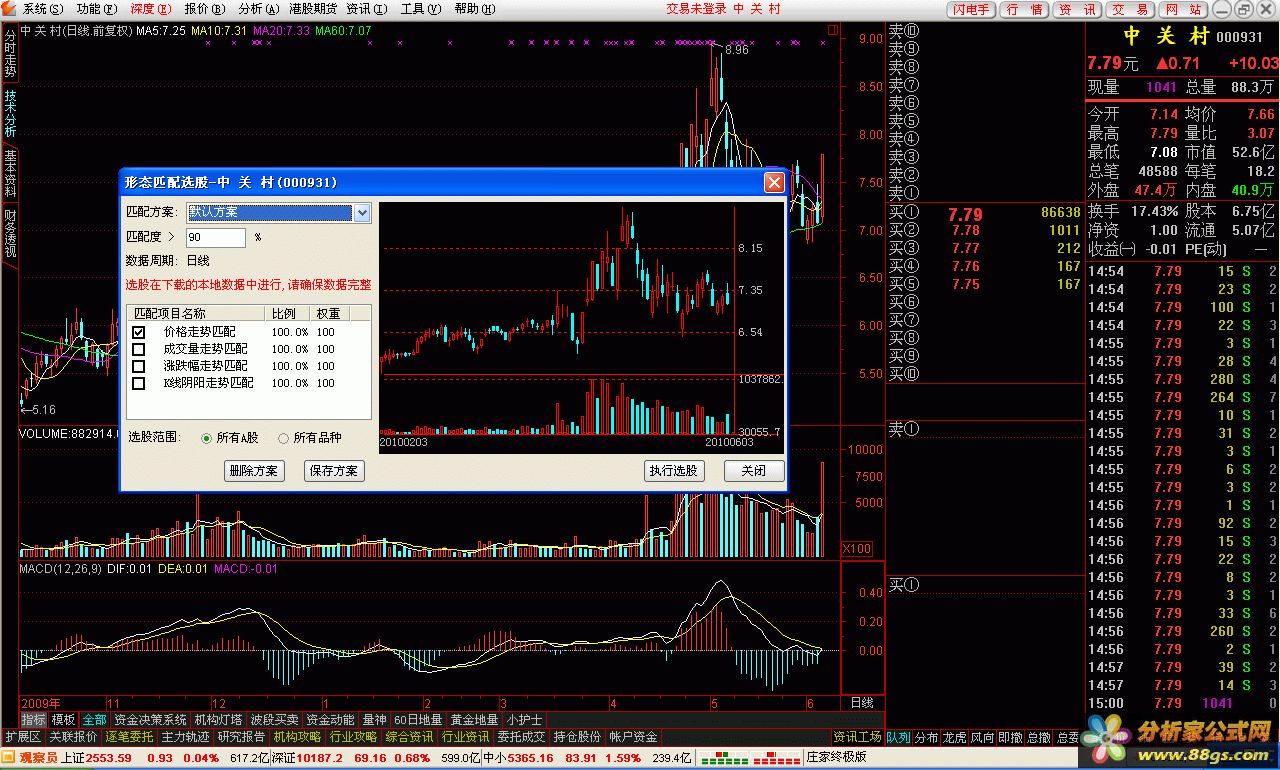1280x770 pixels.
Task: Select the 波段买卖 indicator tab
Action: click(274, 720)
